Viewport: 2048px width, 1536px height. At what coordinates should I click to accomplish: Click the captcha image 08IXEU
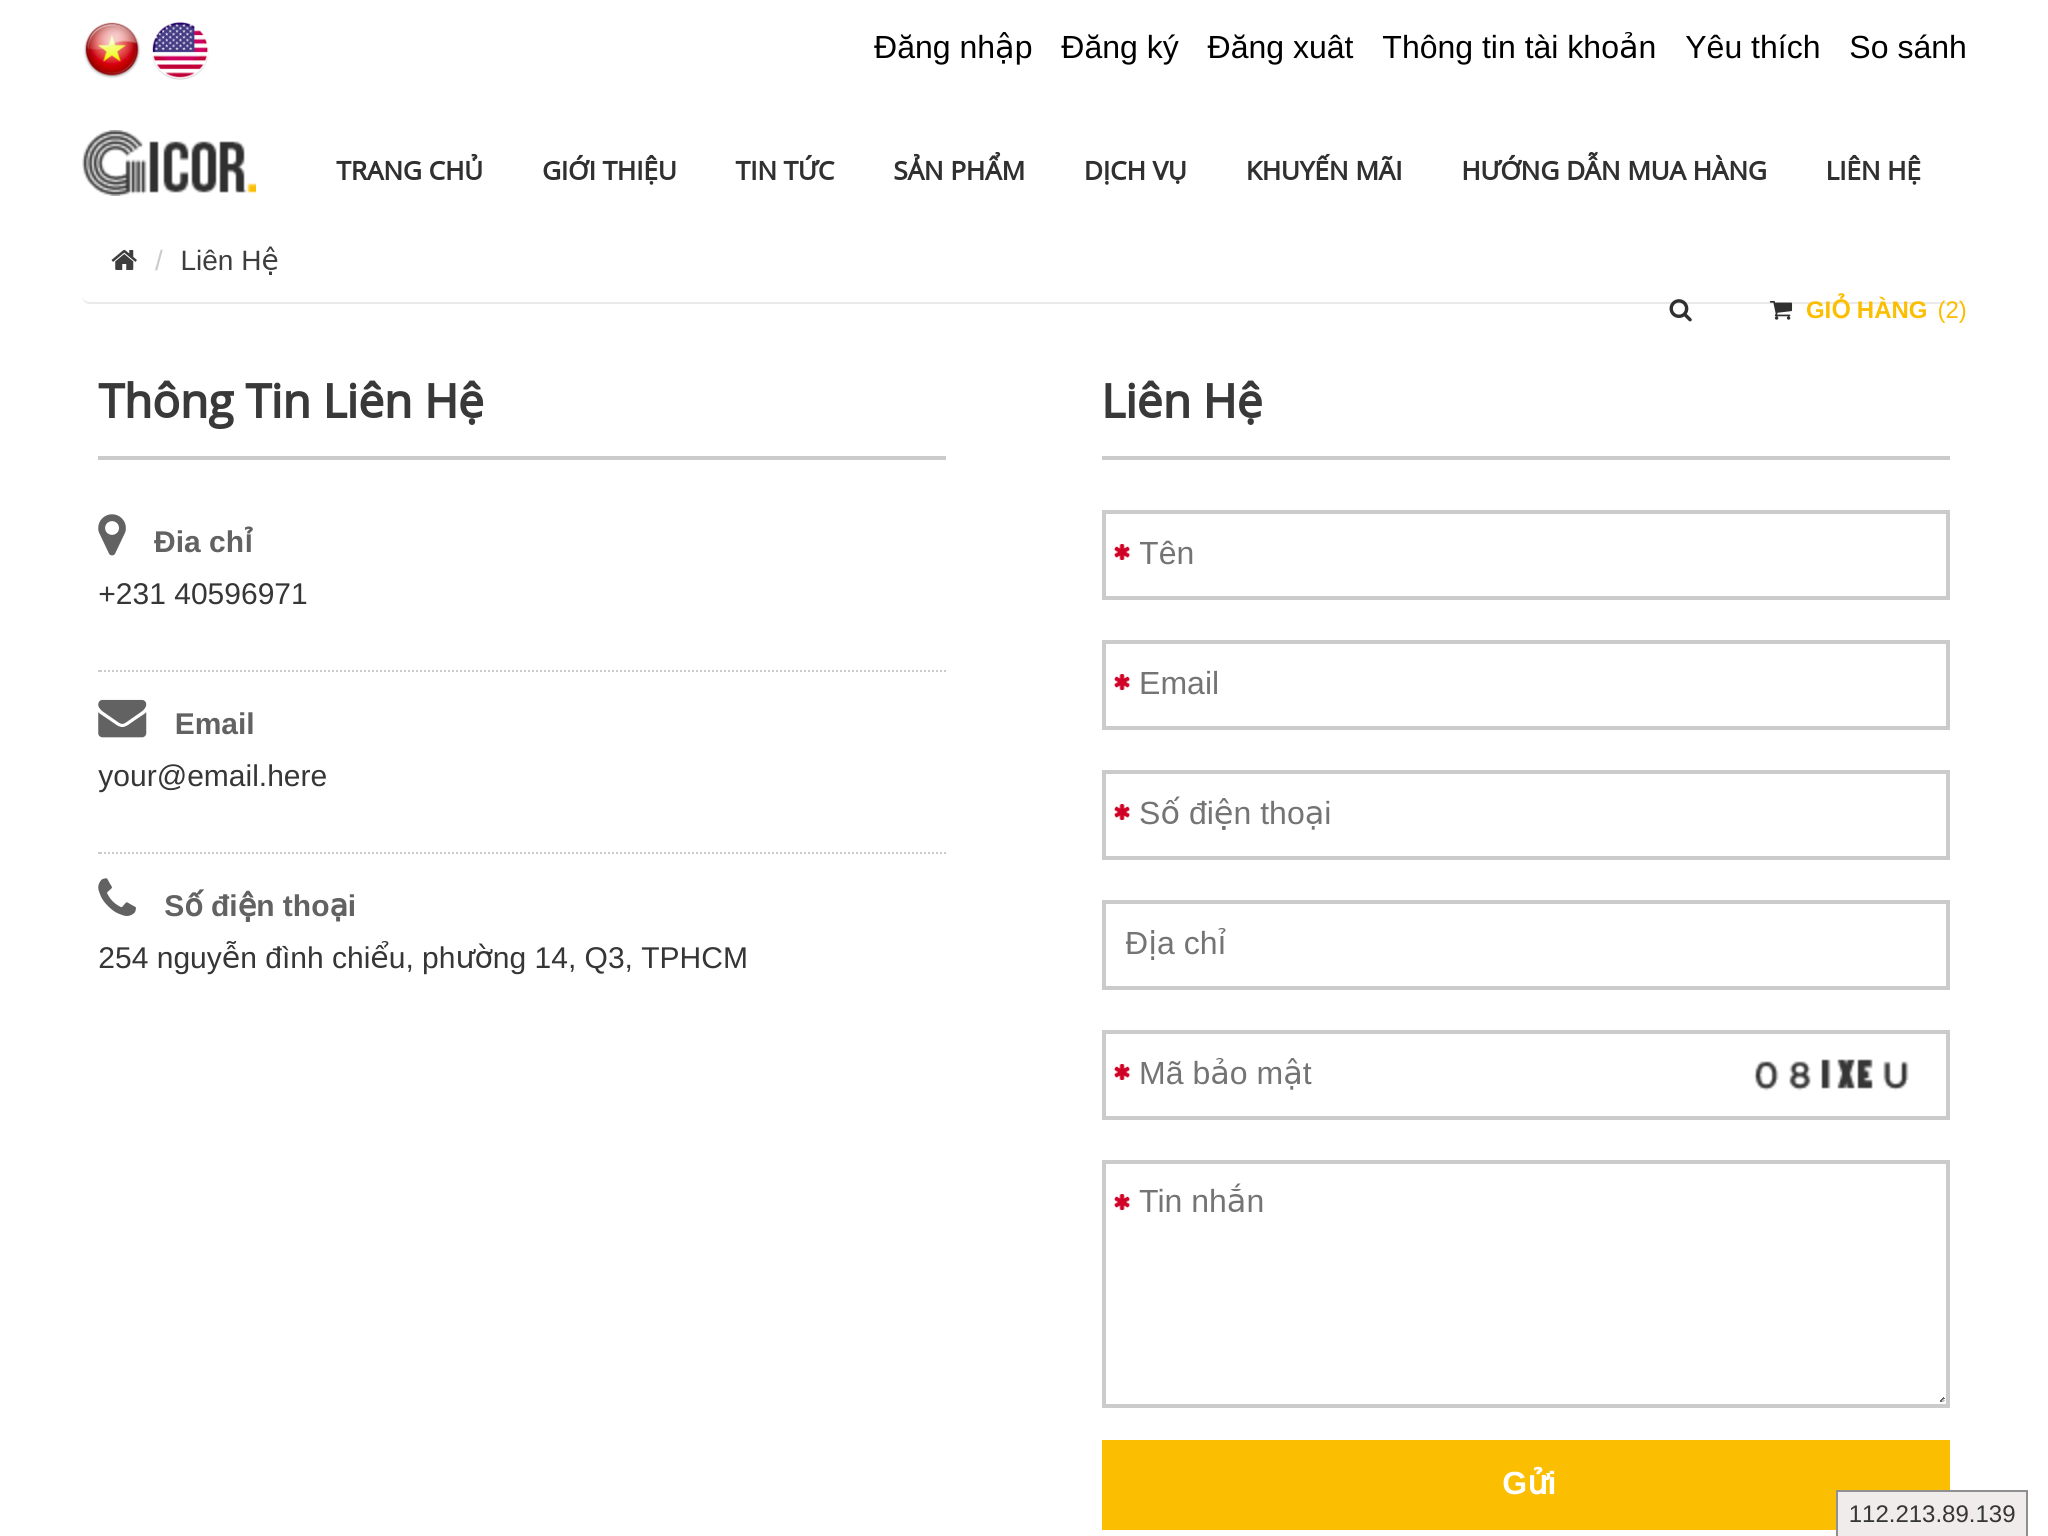click(1831, 1075)
